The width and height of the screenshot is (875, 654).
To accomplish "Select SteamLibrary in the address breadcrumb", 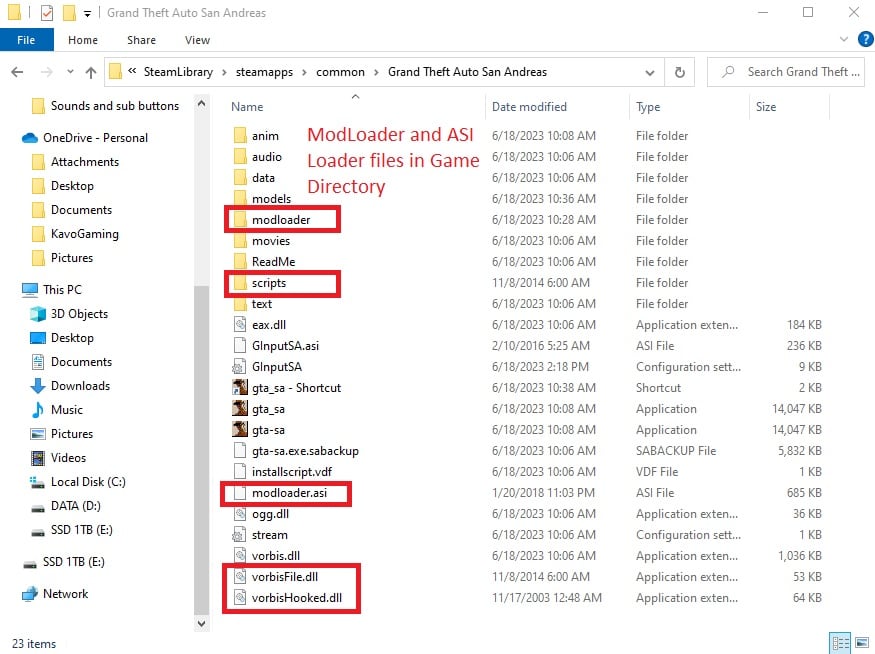I will (x=178, y=72).
